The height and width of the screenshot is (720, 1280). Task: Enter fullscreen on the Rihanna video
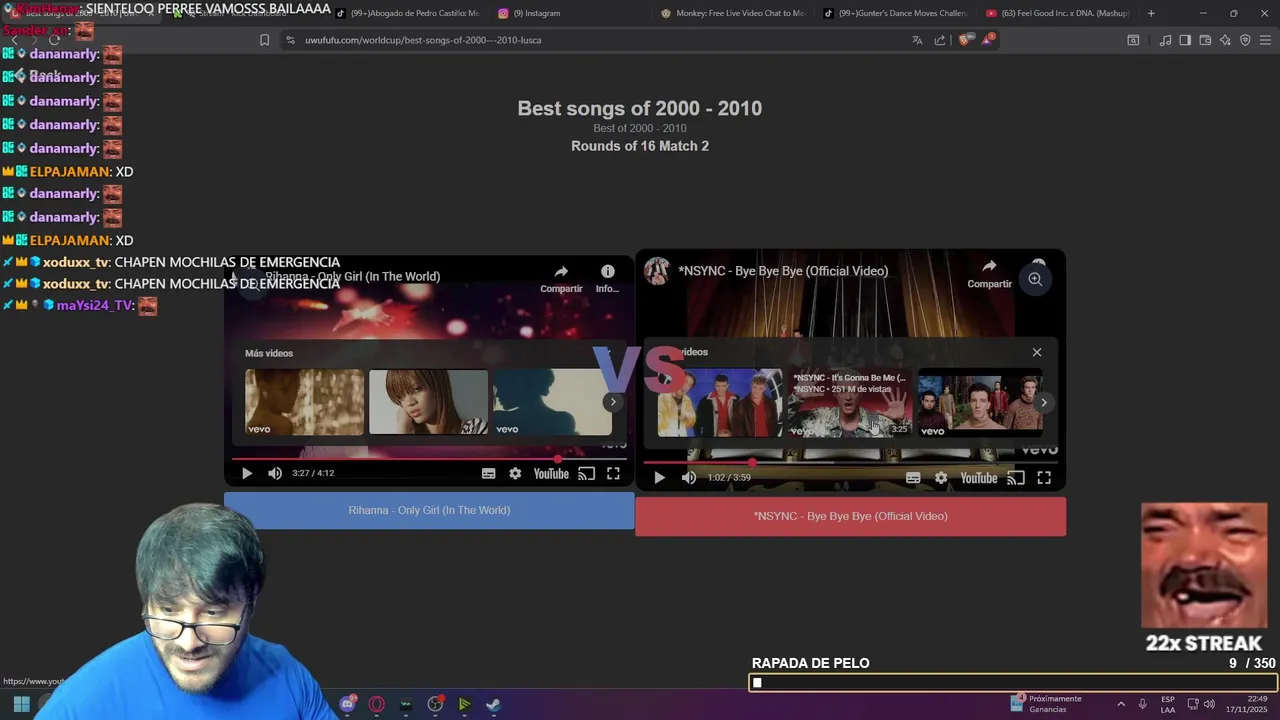[613, 474]
